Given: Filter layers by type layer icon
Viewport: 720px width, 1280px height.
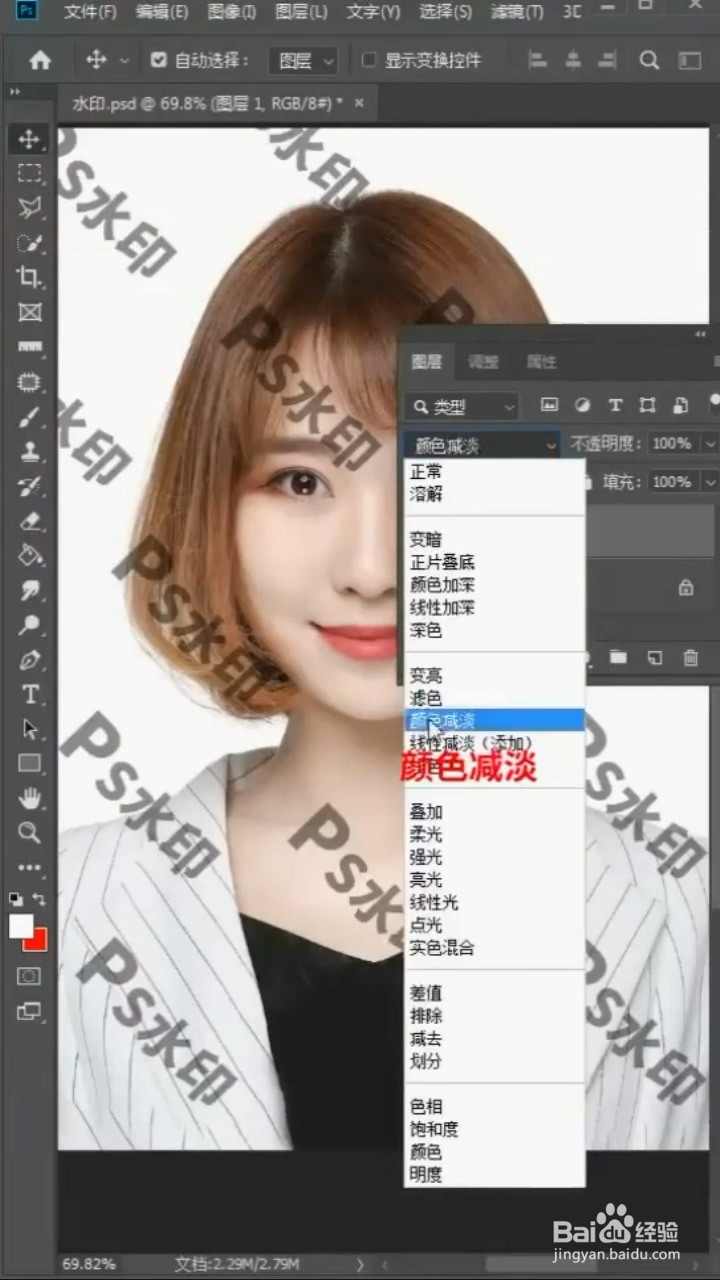Looking at the screenshot, I should coord(615,405).
